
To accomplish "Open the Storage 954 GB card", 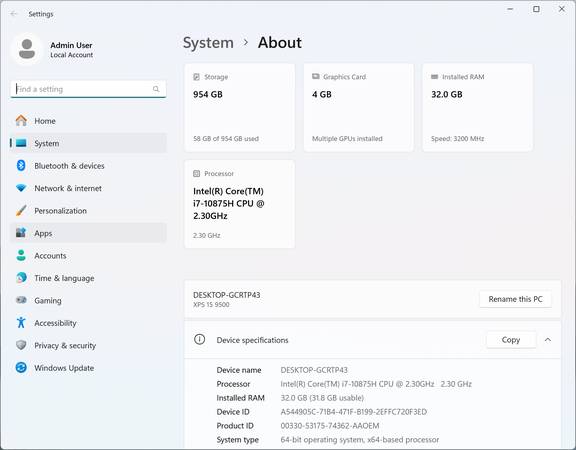I will [x=240, y=107].
